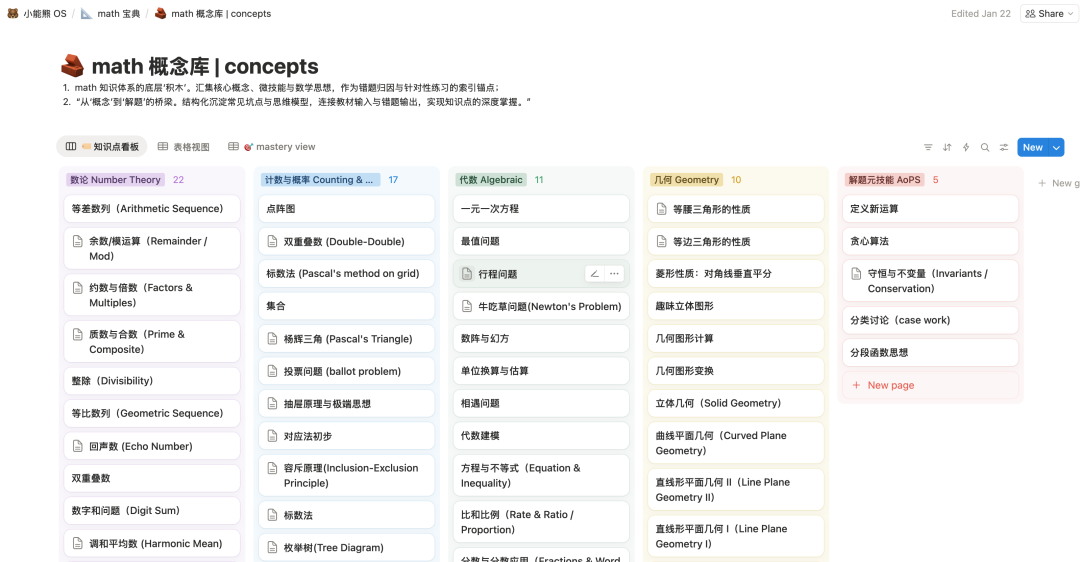The width and height of the screenshot is (1080, 562).
Task: Click page icon on 等边三角形的性质 card
Action: (661, 241)
